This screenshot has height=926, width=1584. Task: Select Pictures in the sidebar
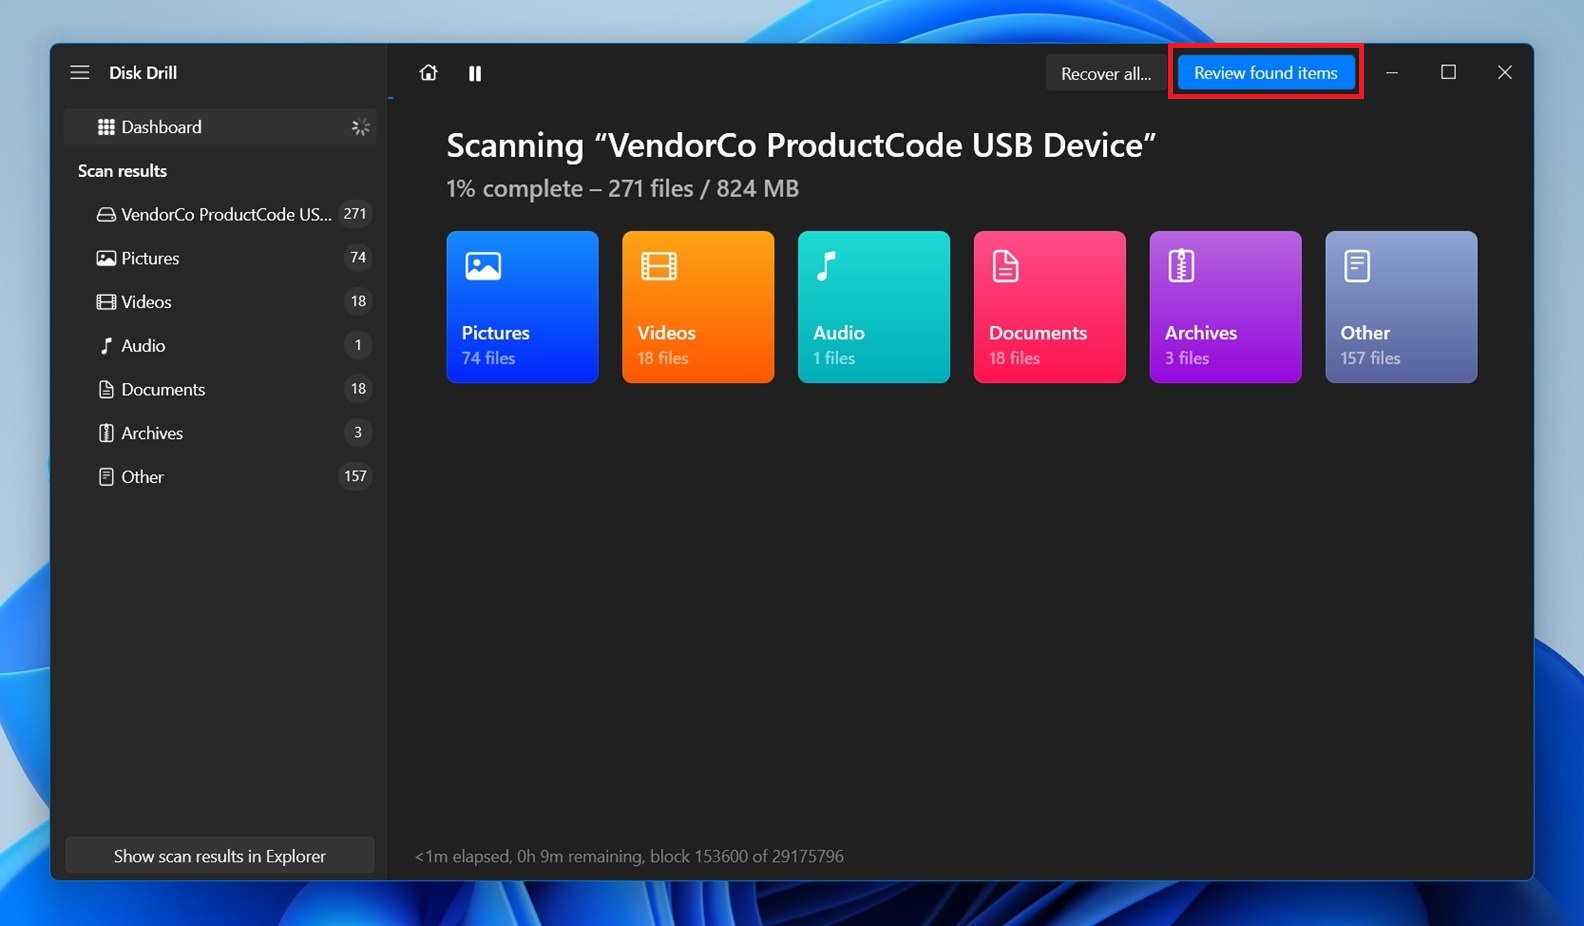pos(220,258)
